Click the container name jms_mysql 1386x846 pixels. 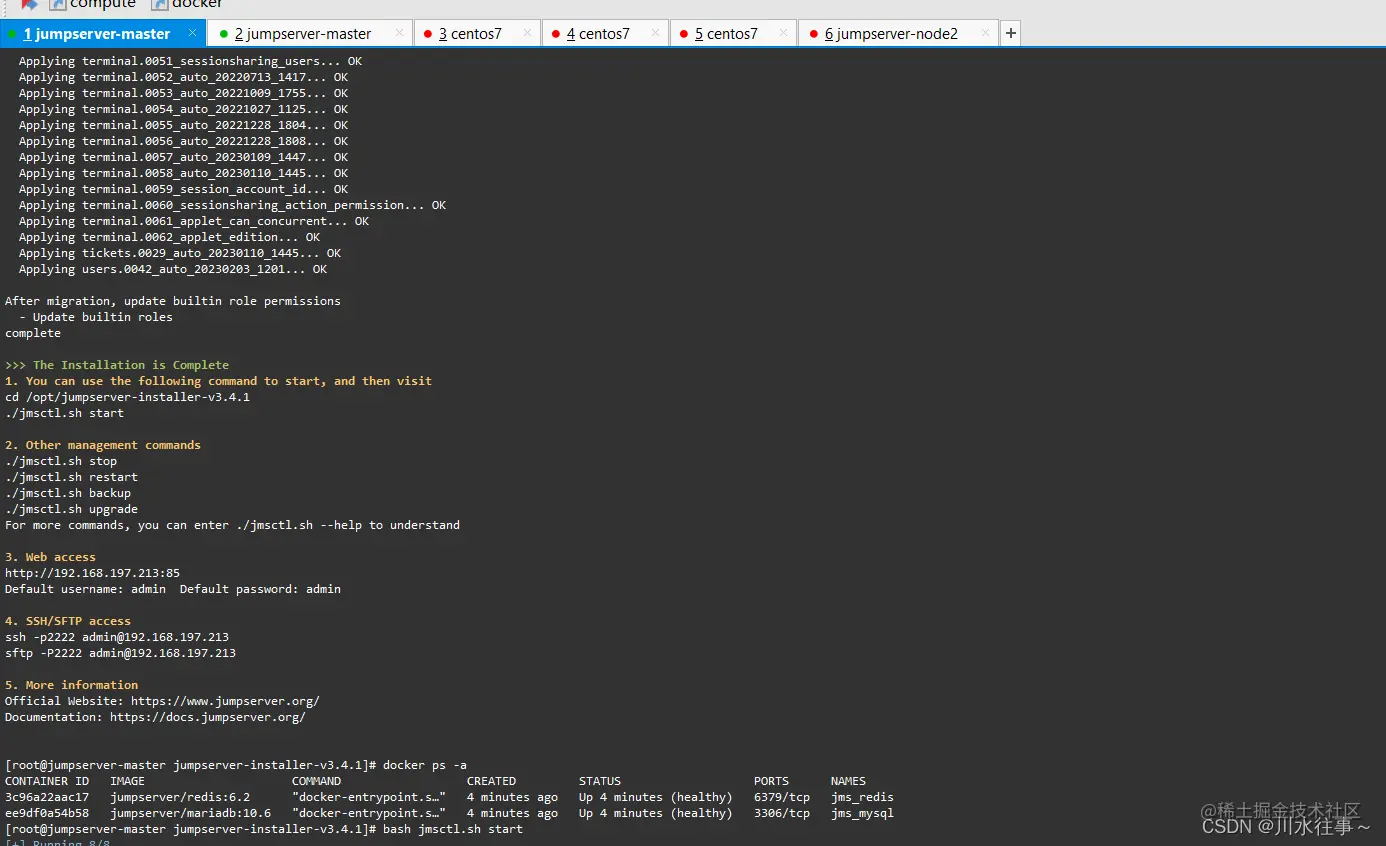click(x=862, y=813)
